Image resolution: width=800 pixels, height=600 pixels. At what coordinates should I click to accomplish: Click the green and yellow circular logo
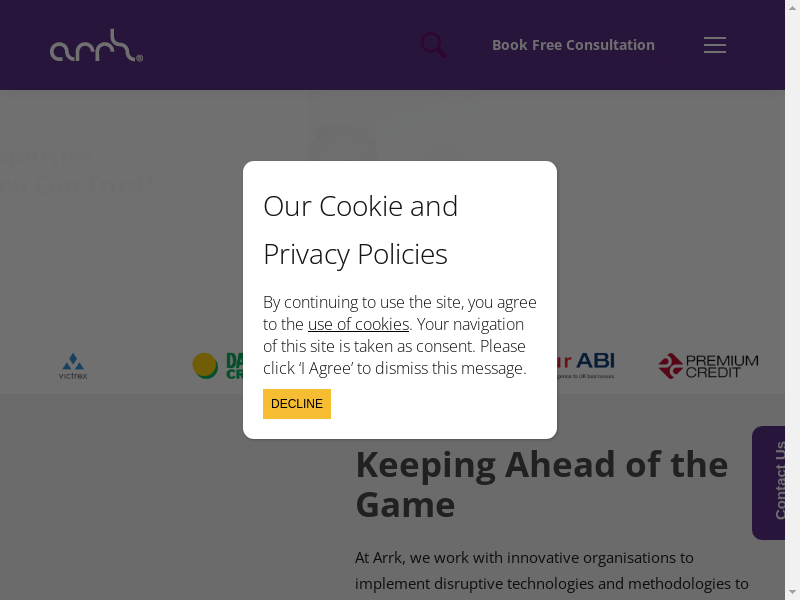pyautogui.click(x=206, y=365)
